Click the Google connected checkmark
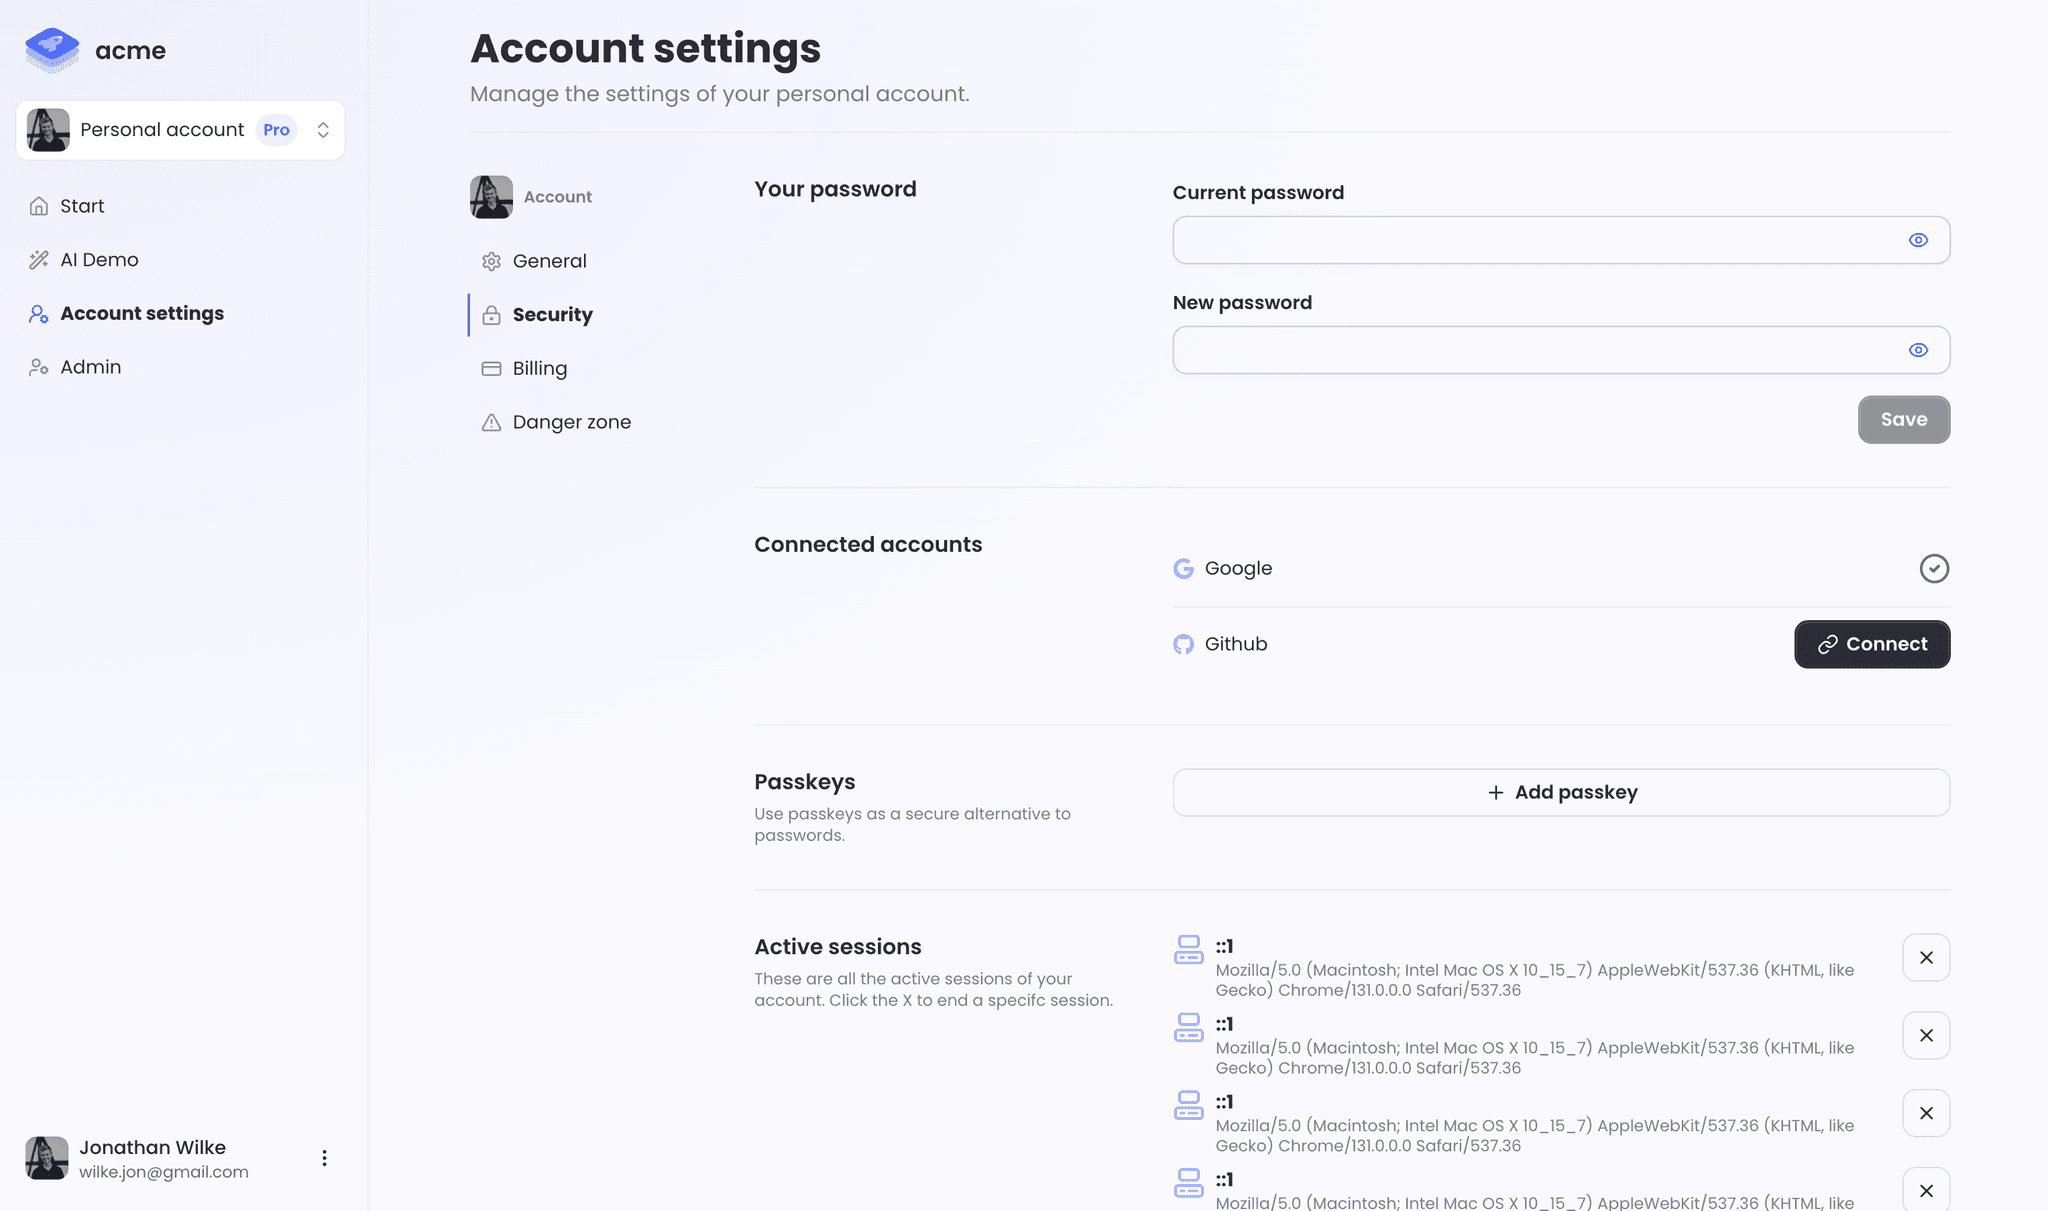Screen dimensions: 2048x1211 click(x=1934, y=568)
